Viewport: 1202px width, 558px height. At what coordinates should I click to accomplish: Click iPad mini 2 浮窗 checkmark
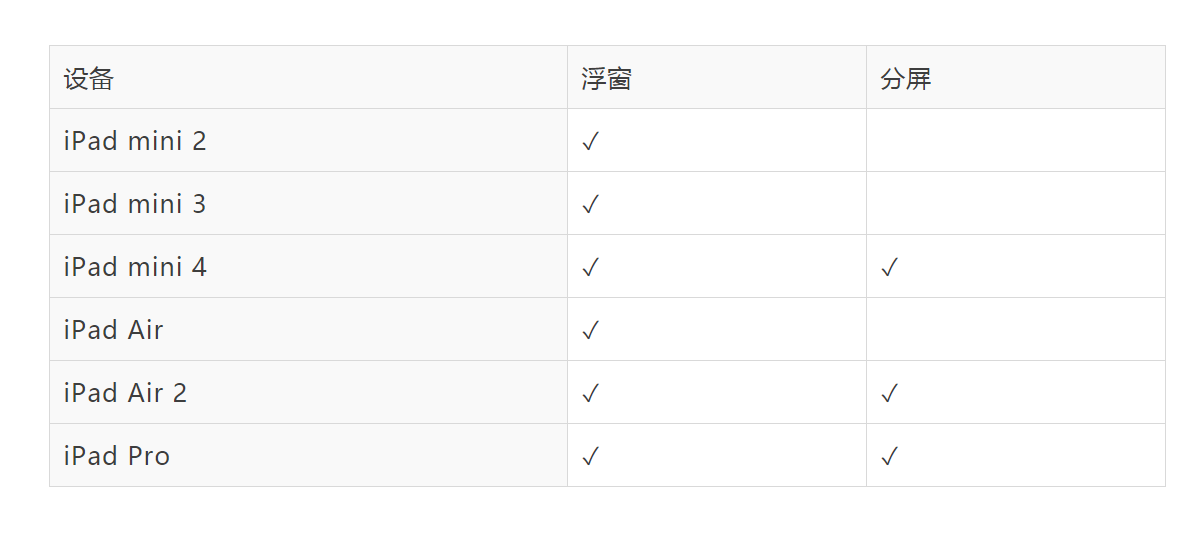pos(590,142)
